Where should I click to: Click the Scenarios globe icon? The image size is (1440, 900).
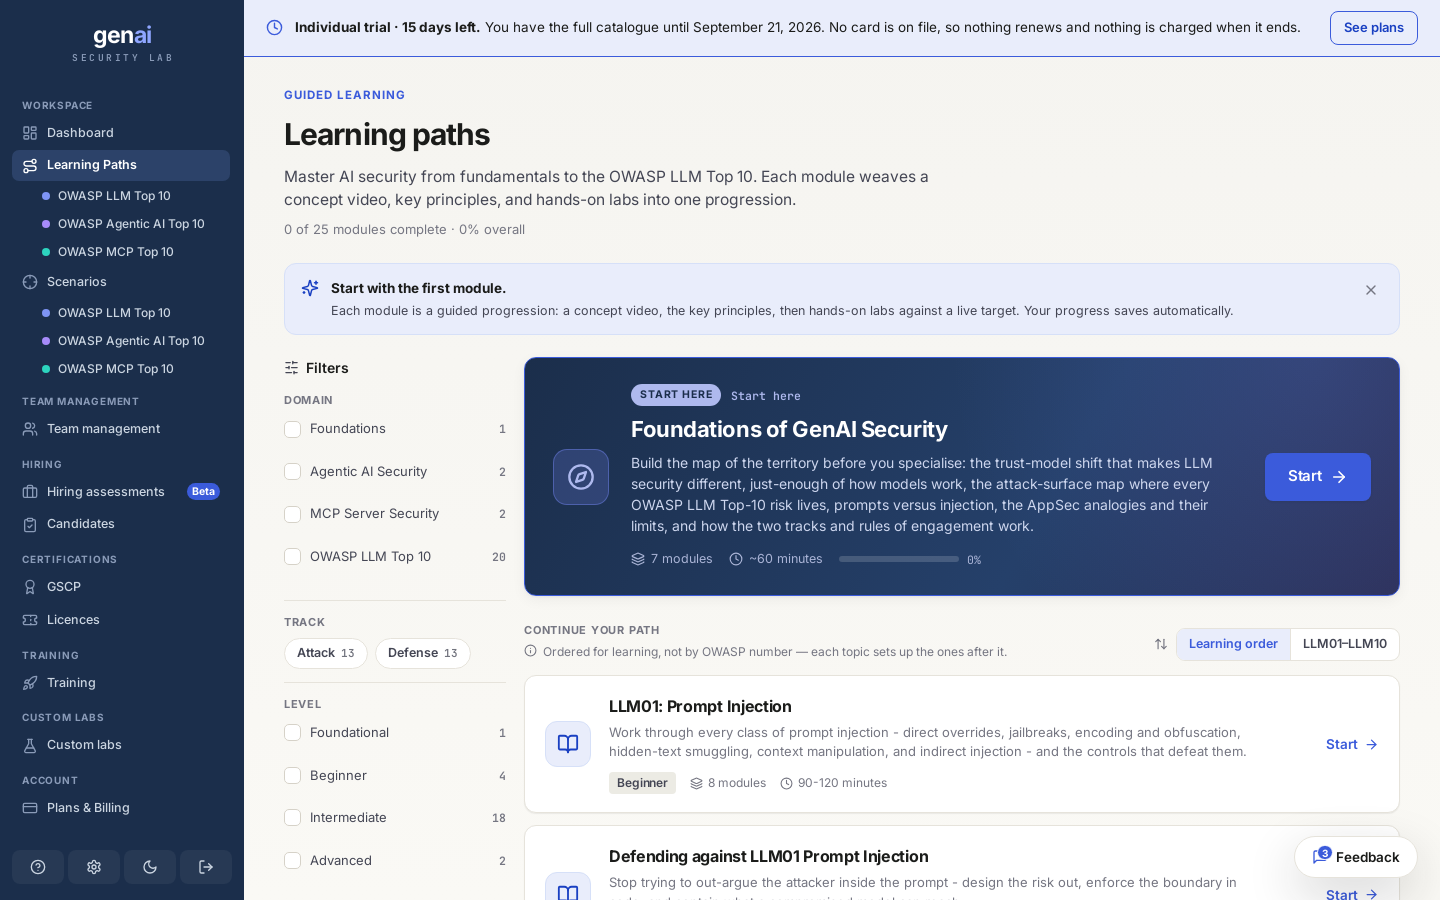(x=30, y=282)
